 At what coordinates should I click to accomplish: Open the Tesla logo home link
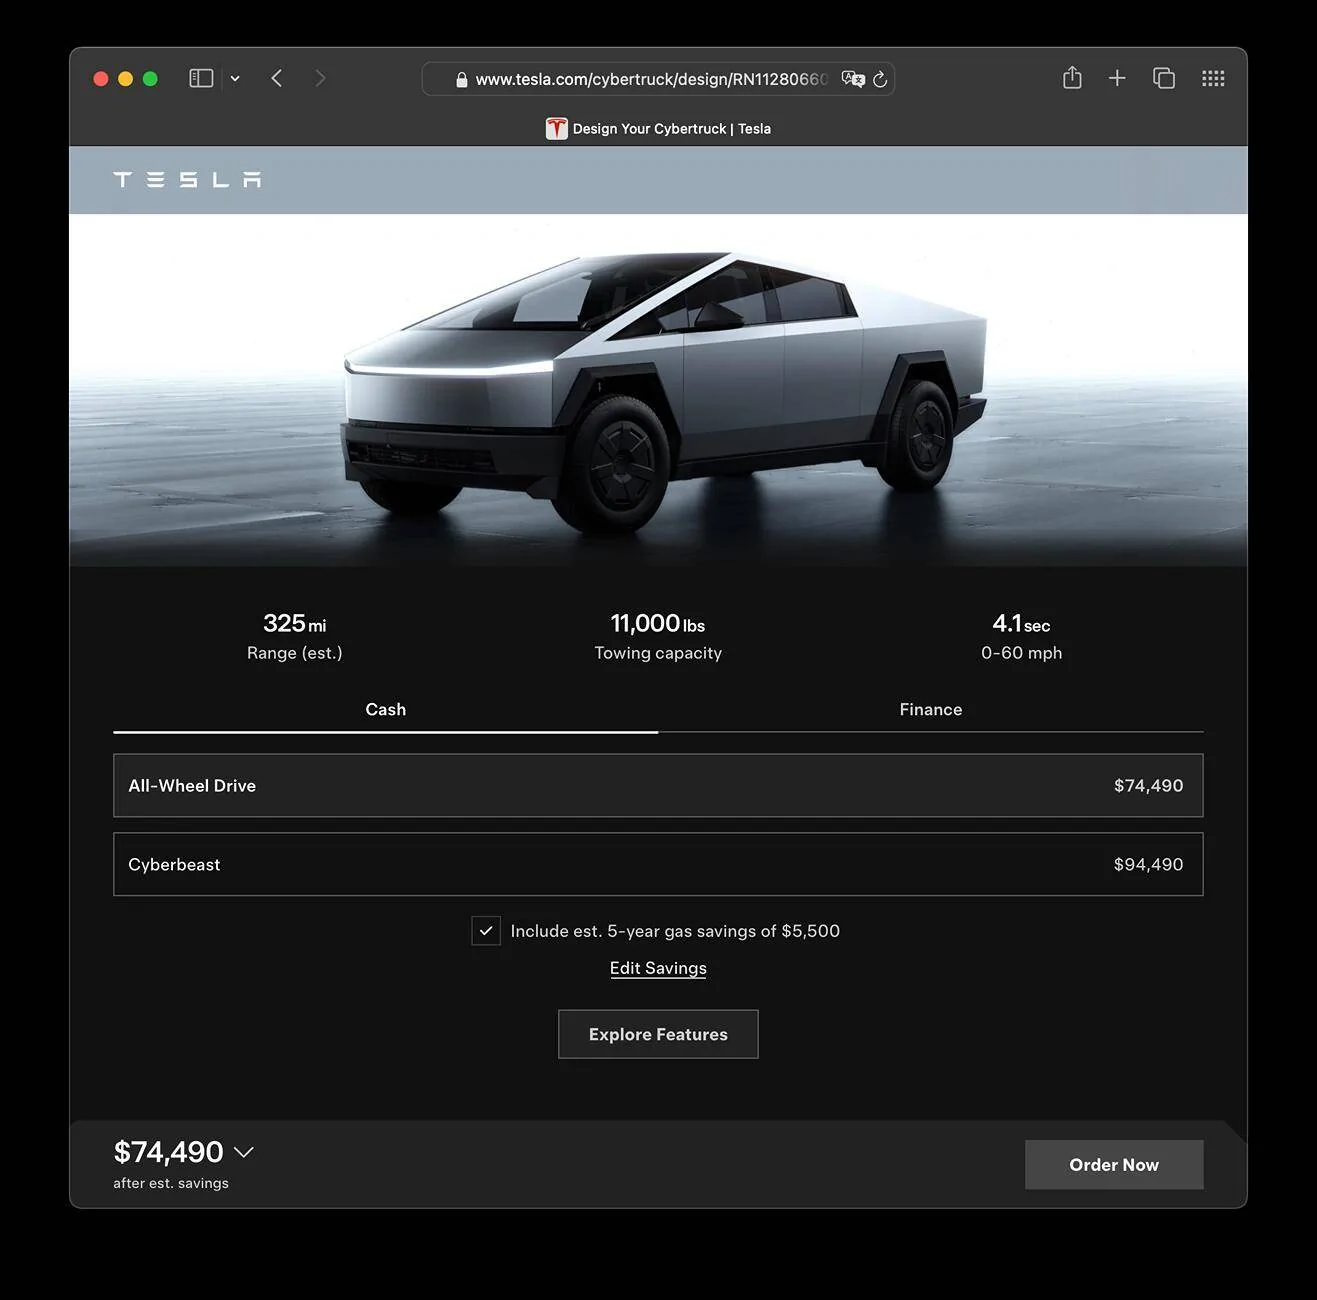point(187,179)
